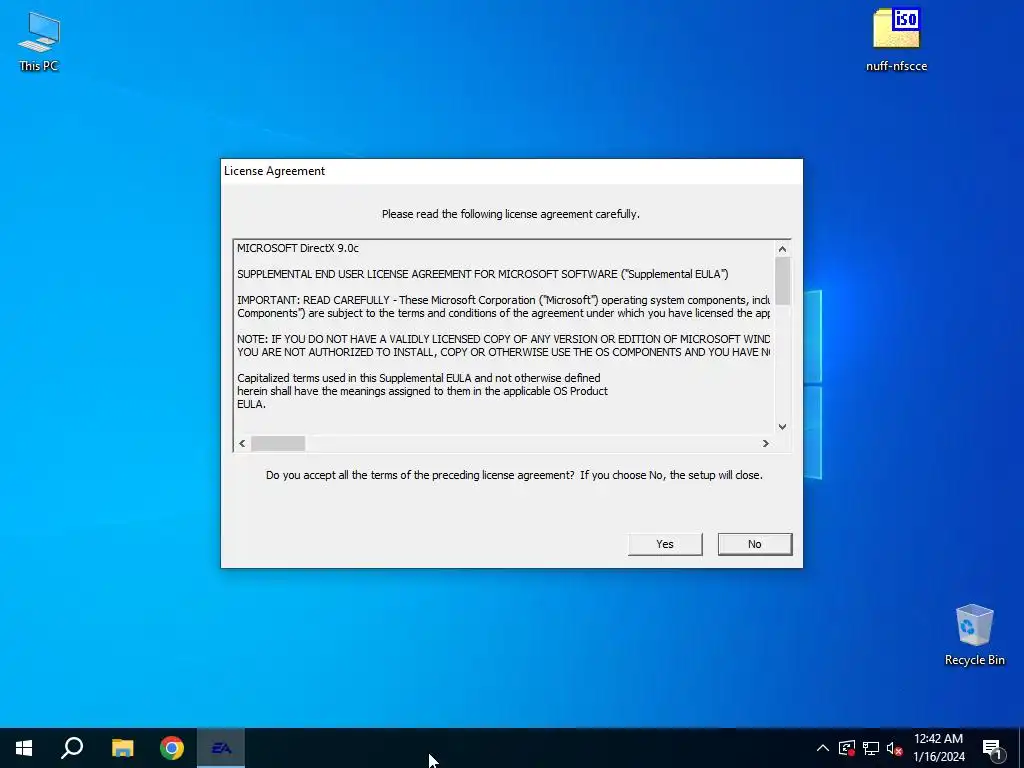Click the license text scroll-down arrow
The height and width of the screenshot is (768, 1024).
pos(782,426)
